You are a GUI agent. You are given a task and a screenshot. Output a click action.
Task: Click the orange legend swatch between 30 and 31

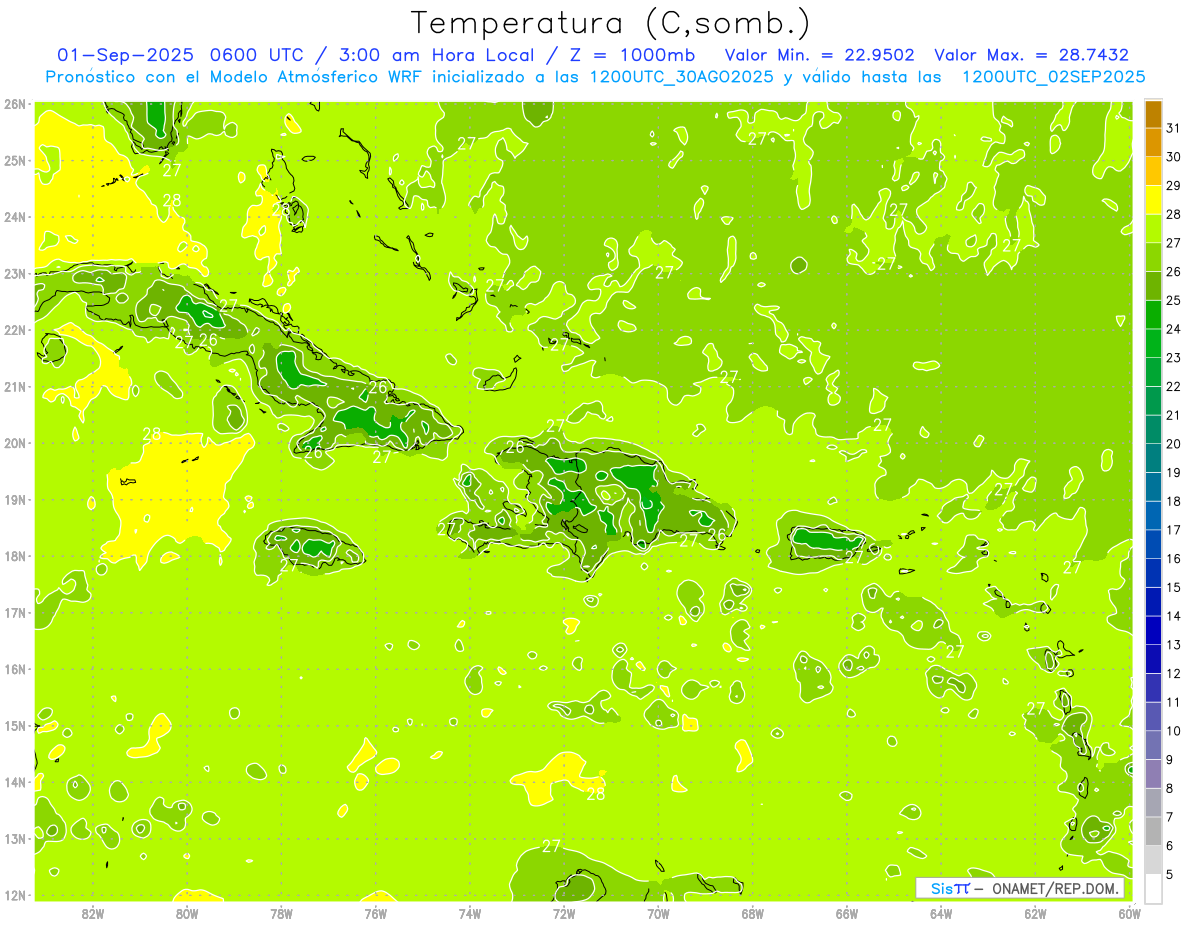pos(1153,142)
